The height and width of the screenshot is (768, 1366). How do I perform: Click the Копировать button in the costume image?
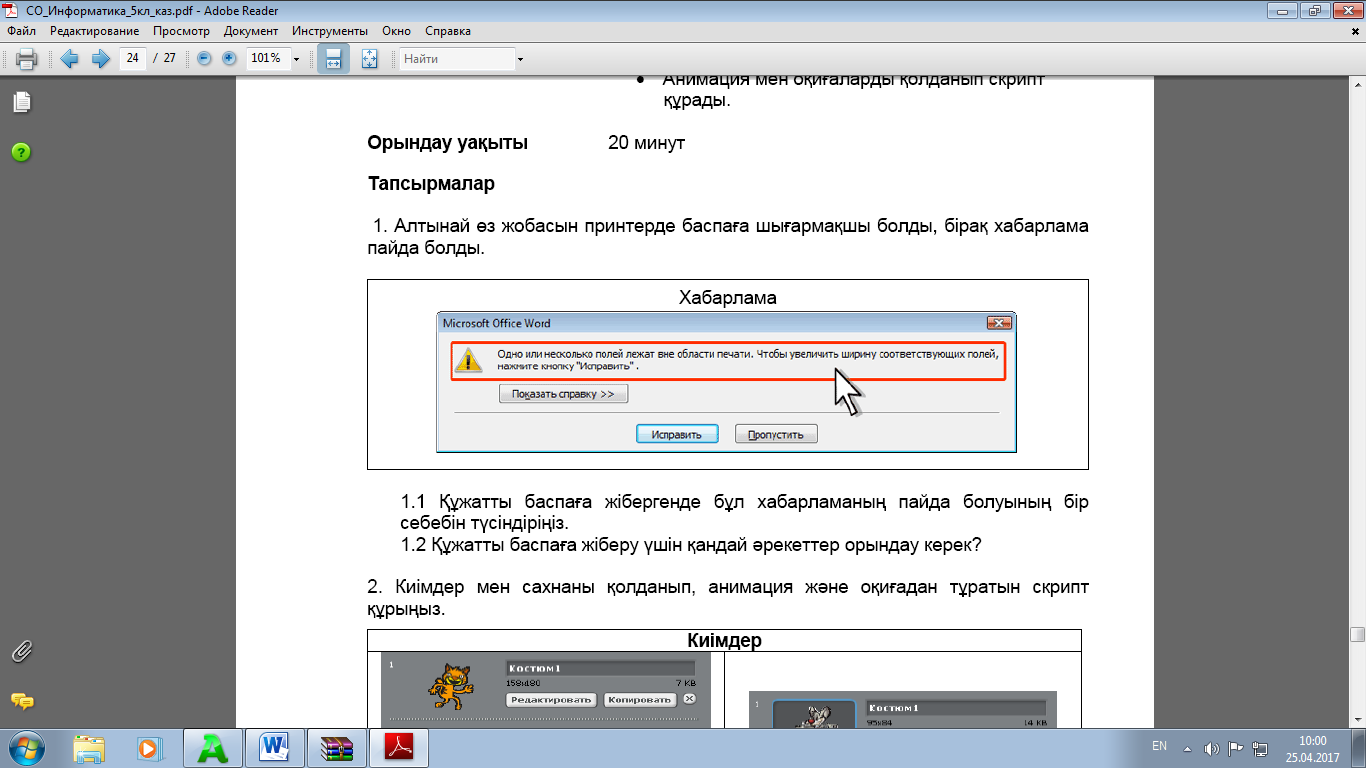(640, 700)
